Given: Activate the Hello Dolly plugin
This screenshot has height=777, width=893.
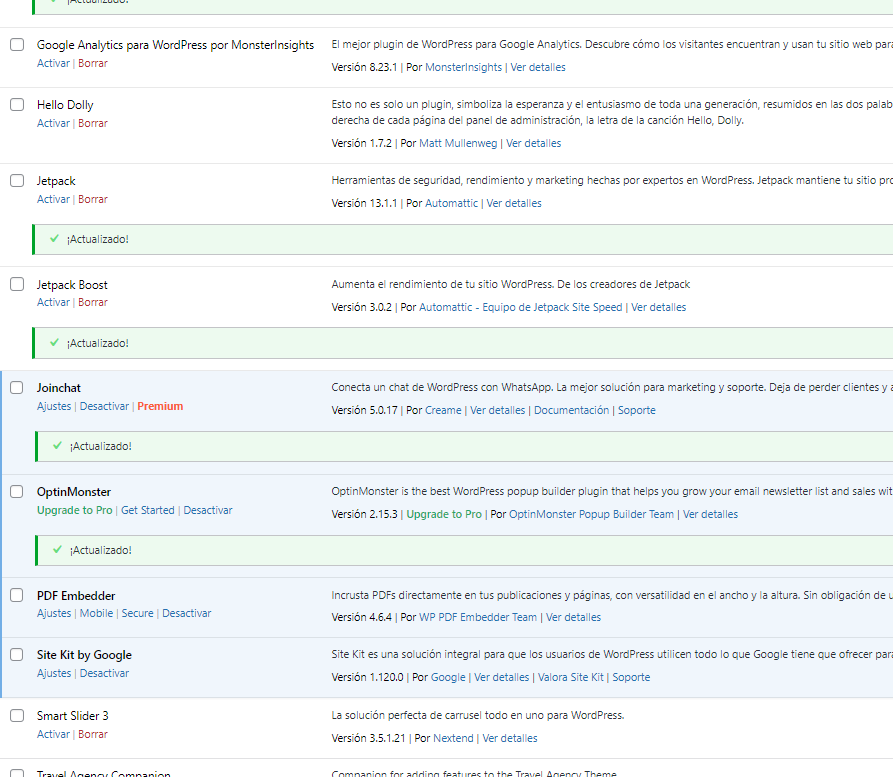Looking at the screenshot, I should [54, 123].
